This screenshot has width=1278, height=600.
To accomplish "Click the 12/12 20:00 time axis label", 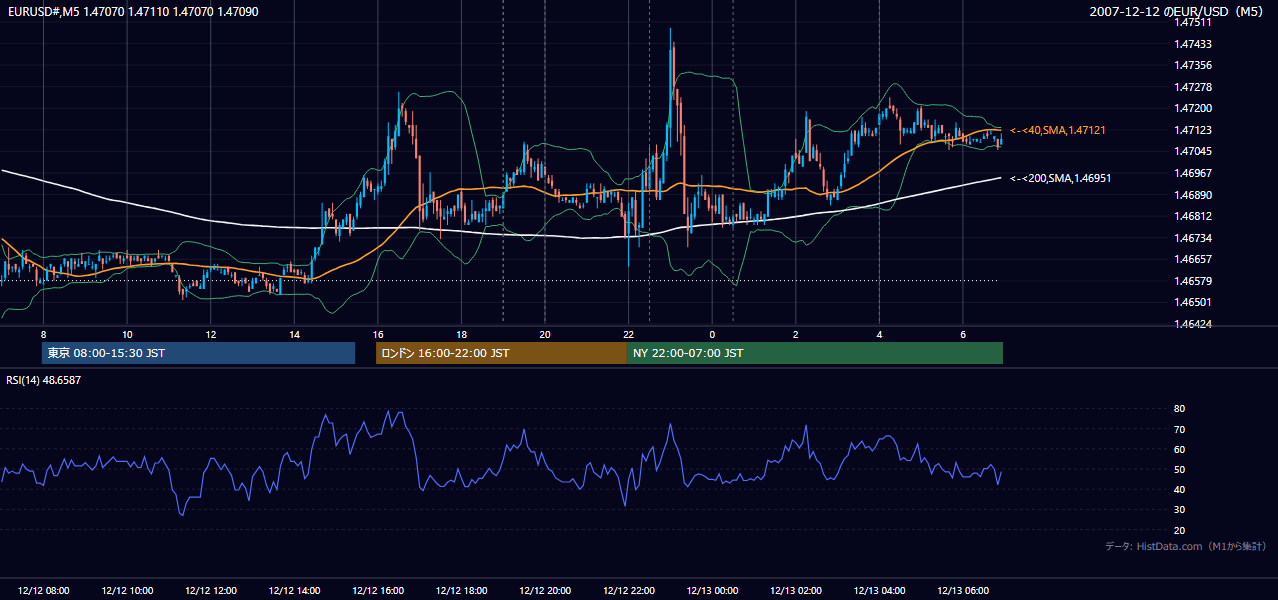I will pyautogui.click(x=545, y=591).
